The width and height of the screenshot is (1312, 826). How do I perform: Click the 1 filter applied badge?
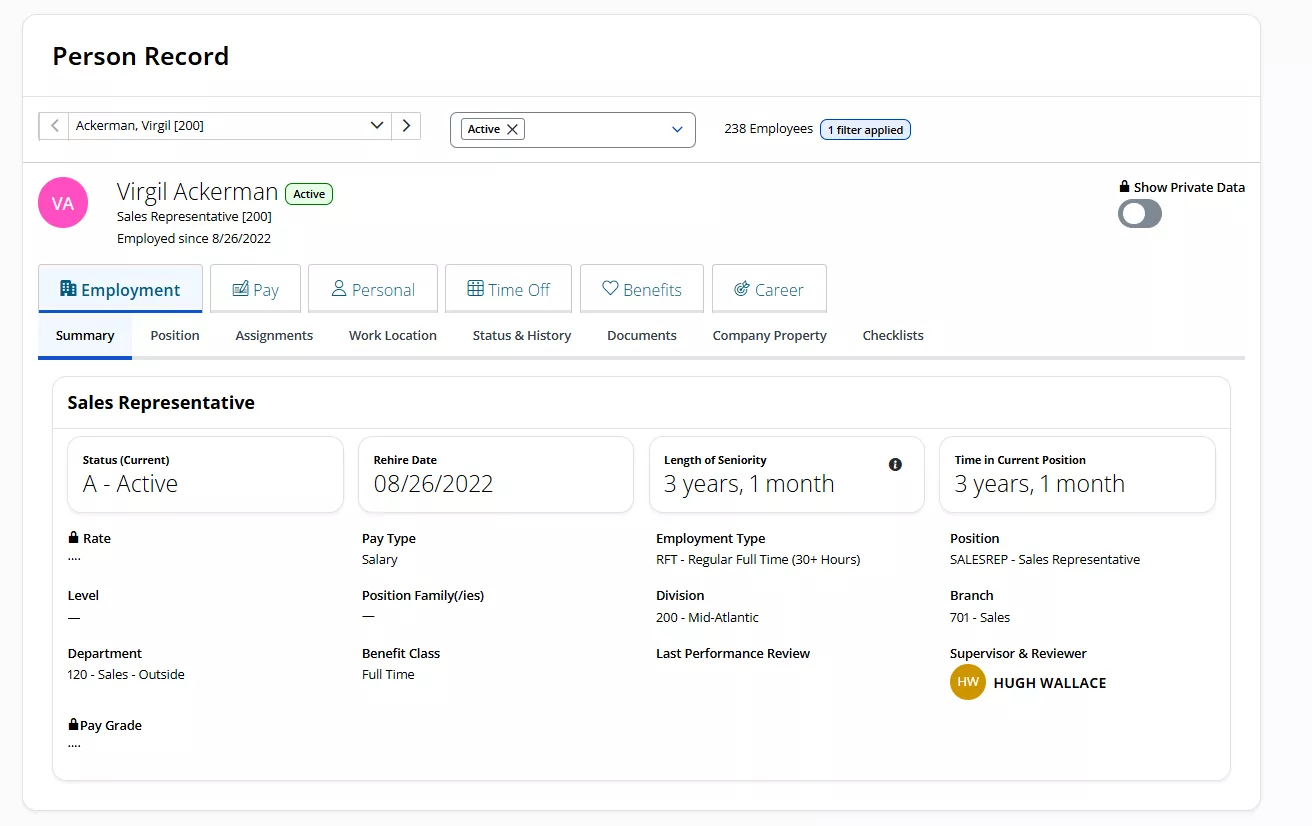[x=865, y=130]
